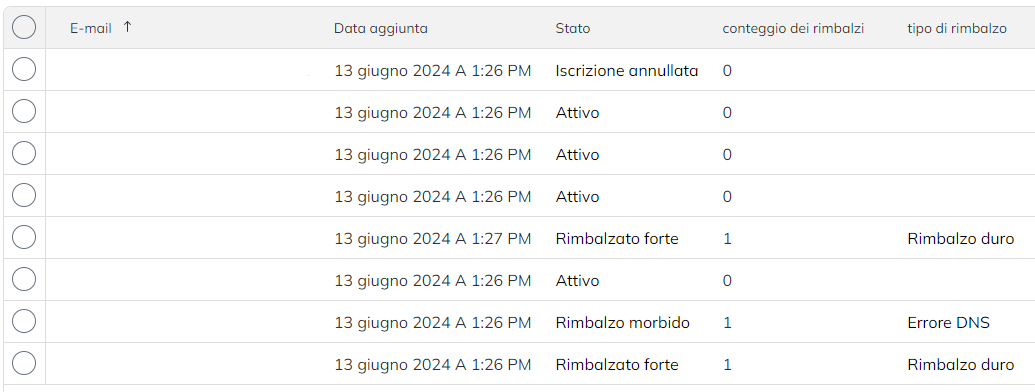Screen dimensions: 1035x392
Task: Sort by the Data aggiunta column
Action: [x=380, y=28]
